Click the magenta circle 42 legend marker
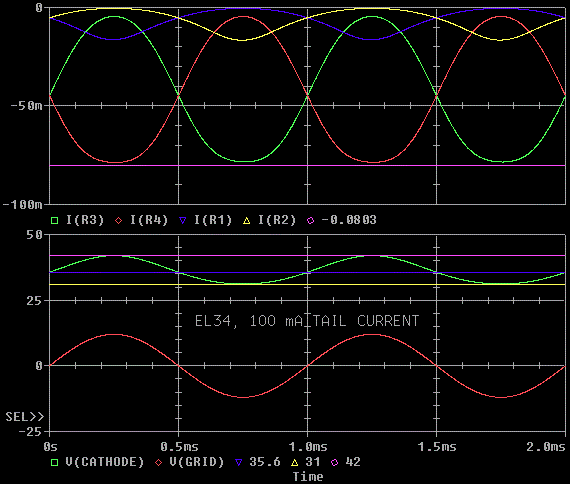The width and height of the screenshot is (570, 484). coord(334,463)
